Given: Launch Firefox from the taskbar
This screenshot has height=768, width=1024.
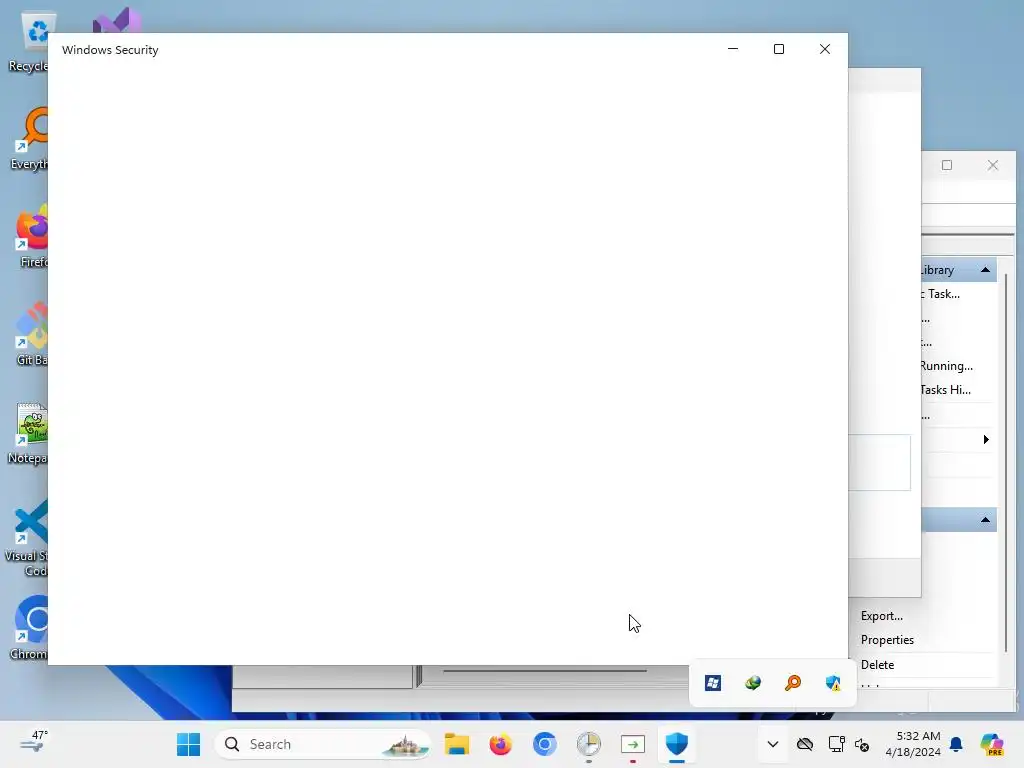Looking at the screenshot, I should coord(500,744).
